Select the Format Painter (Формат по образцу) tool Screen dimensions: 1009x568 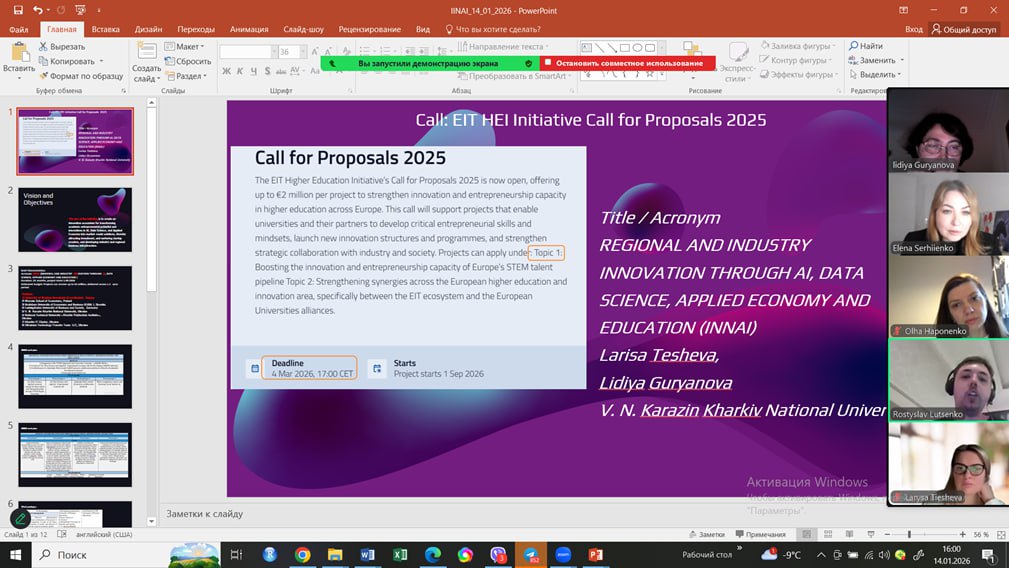click(43, 75)
